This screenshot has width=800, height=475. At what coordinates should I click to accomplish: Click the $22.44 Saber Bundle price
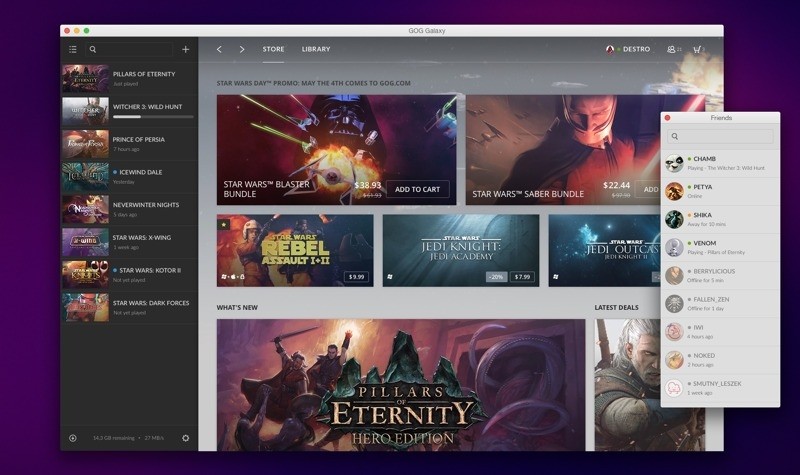[616, 185]
